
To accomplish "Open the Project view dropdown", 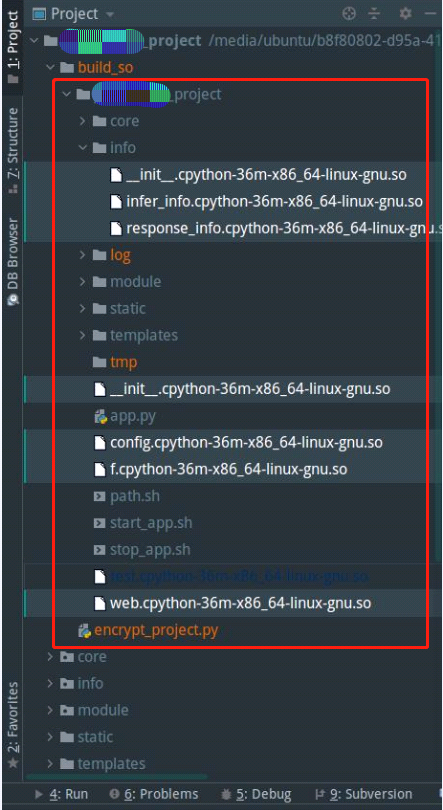I will click(109, 13).
